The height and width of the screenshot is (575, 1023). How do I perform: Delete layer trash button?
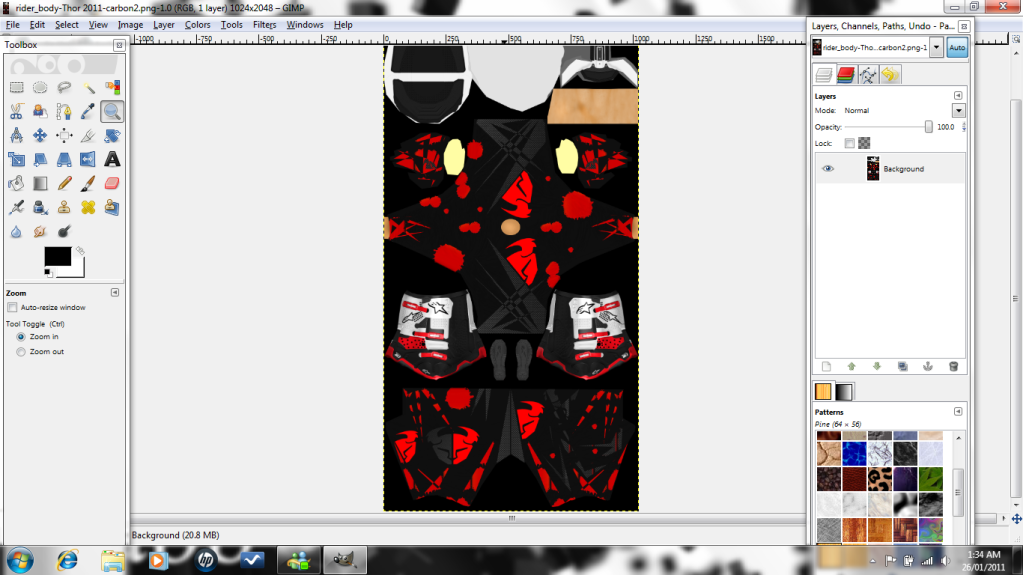pos(953,367)
